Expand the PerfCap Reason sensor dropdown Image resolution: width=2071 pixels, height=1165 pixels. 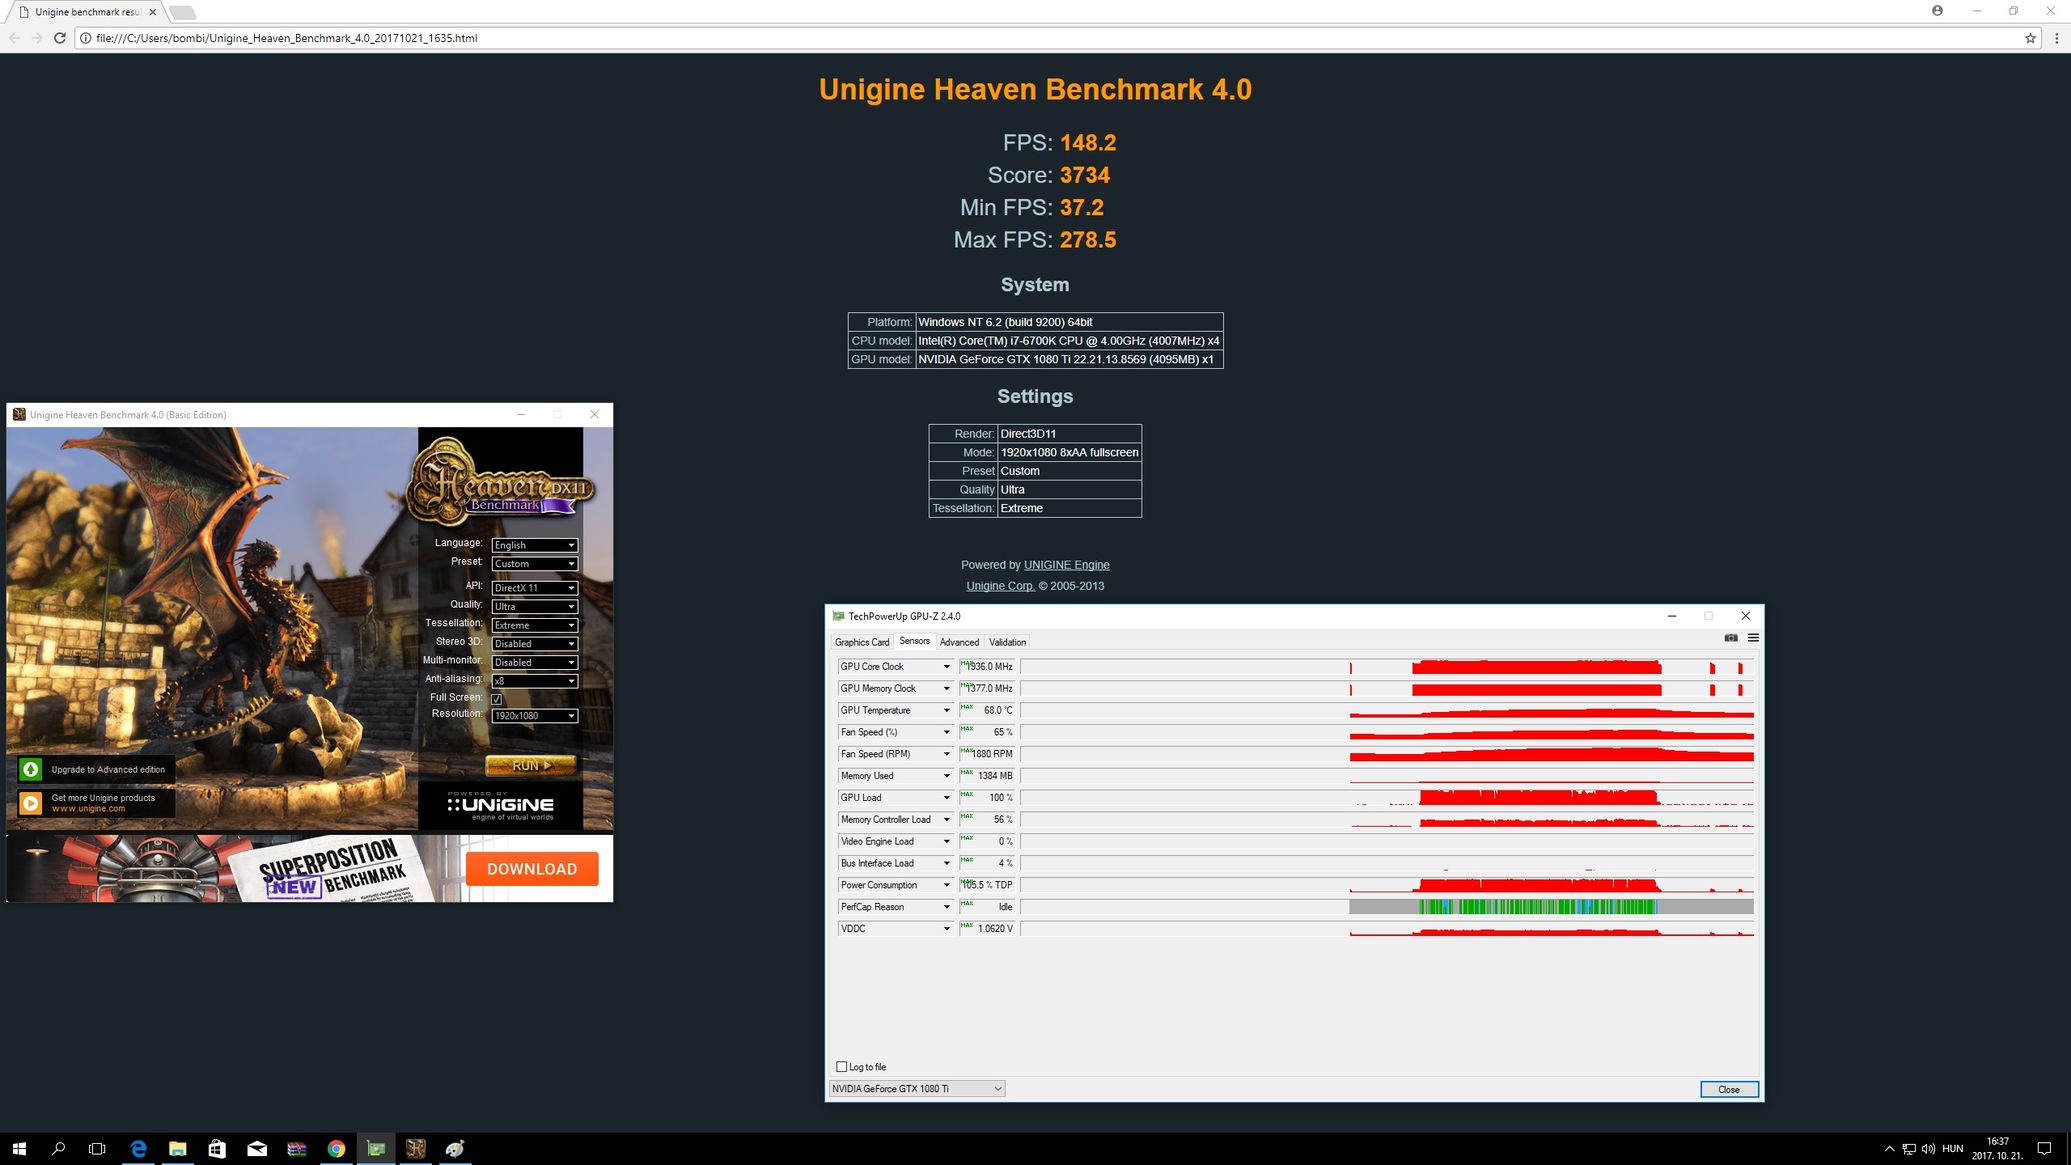click(x=946, y=907)
